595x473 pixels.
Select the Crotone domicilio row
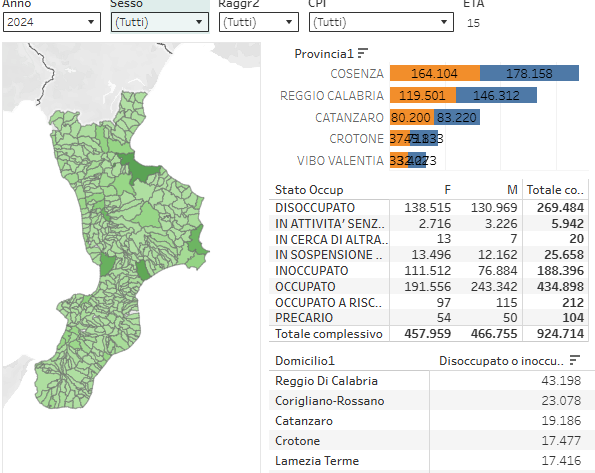coord(432,441)
